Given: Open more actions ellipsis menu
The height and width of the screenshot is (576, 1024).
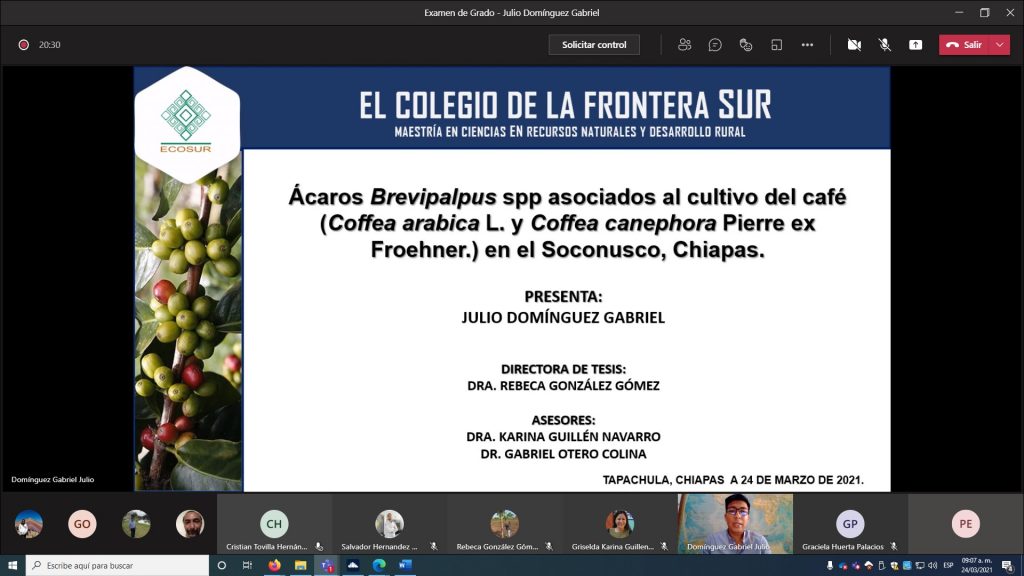Looking at the screenshot, I should click(x=807, y=44).
